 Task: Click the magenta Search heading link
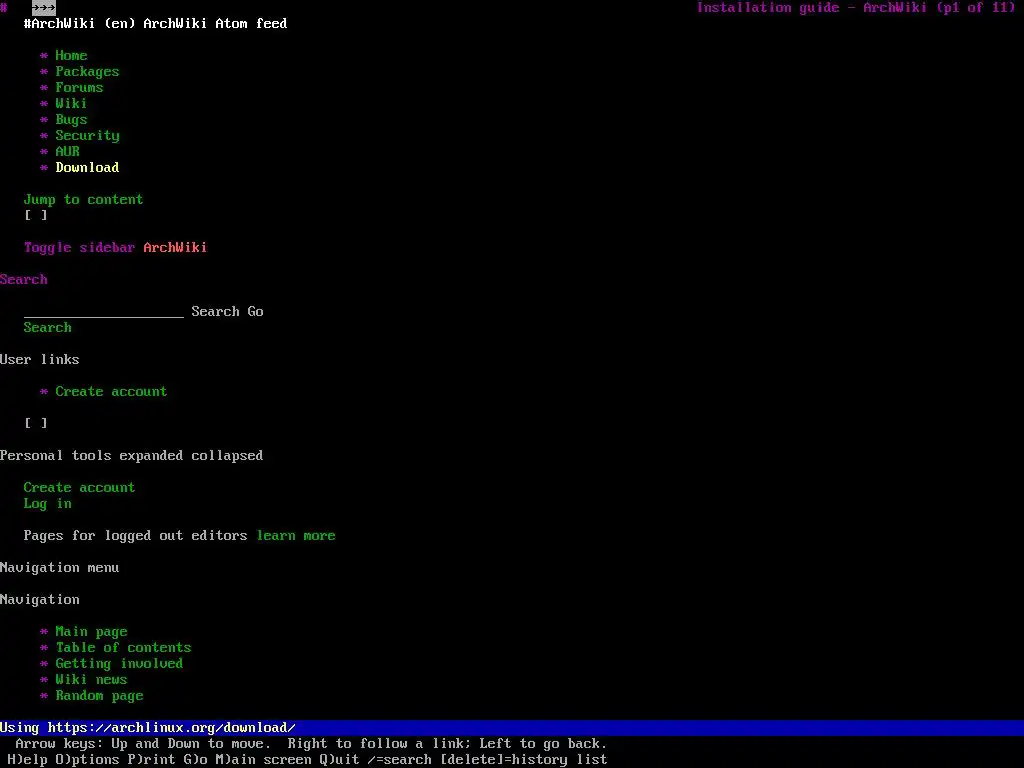click(24, 280)
